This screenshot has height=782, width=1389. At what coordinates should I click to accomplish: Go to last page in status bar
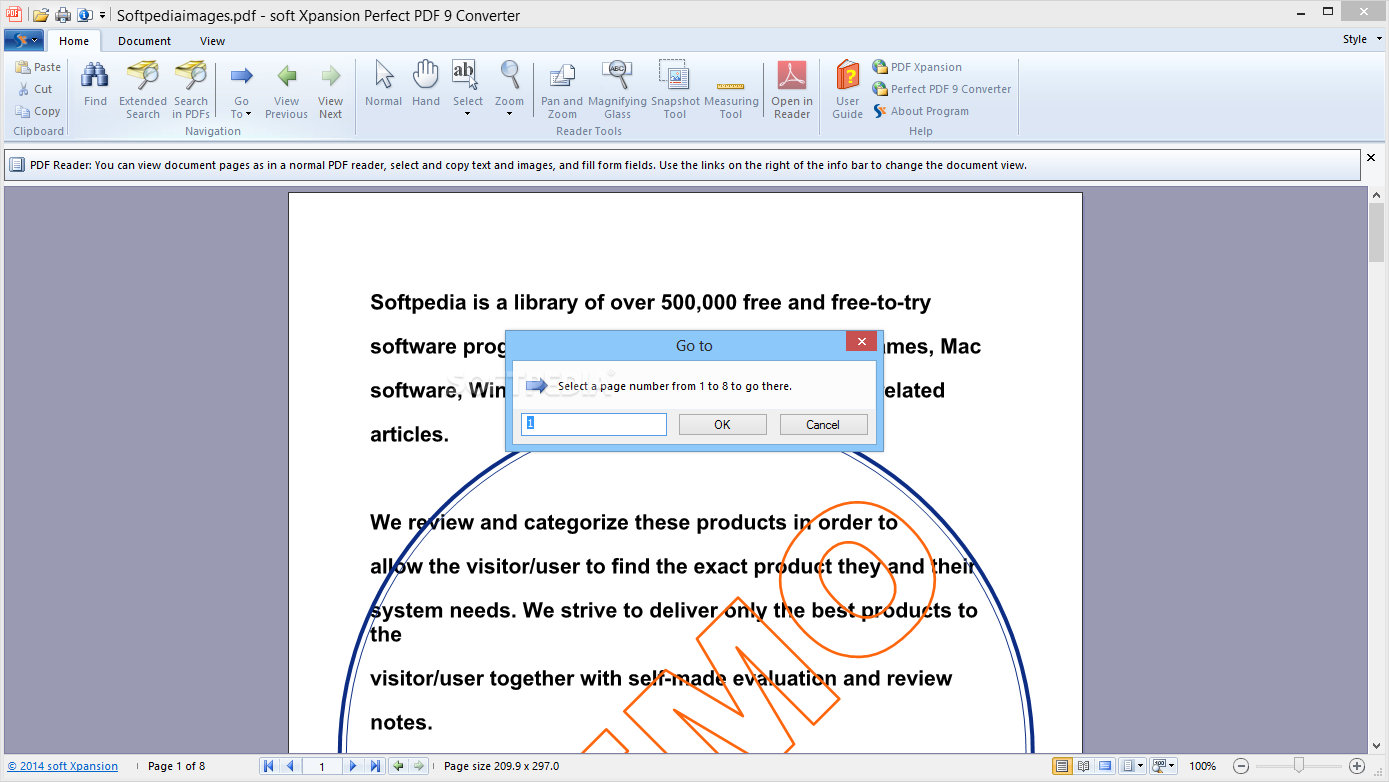coord(375,766)
